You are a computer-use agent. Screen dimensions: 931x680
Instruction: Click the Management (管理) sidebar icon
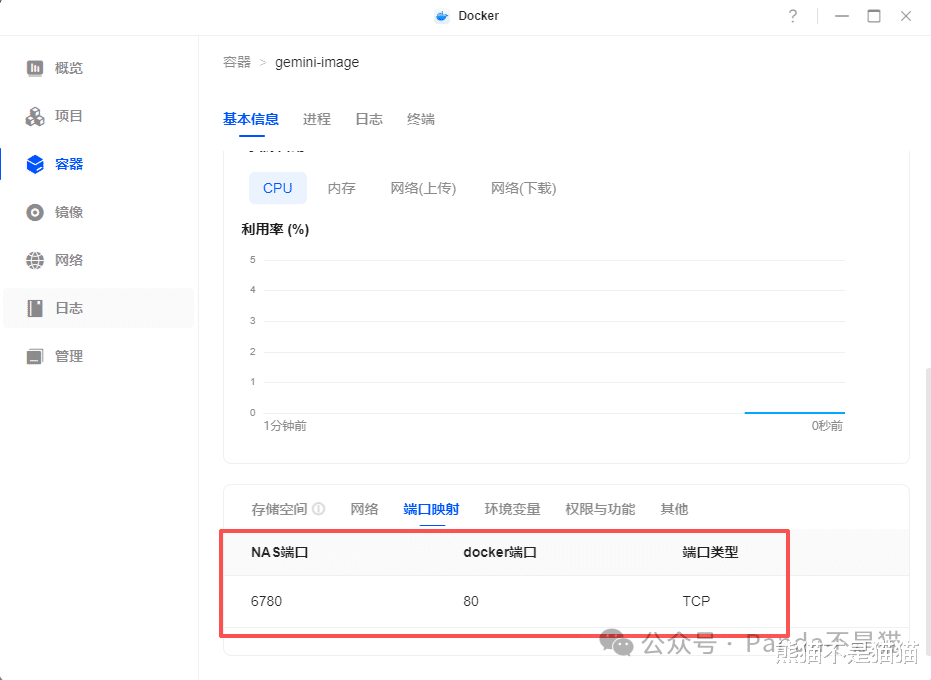pos(35,356)
